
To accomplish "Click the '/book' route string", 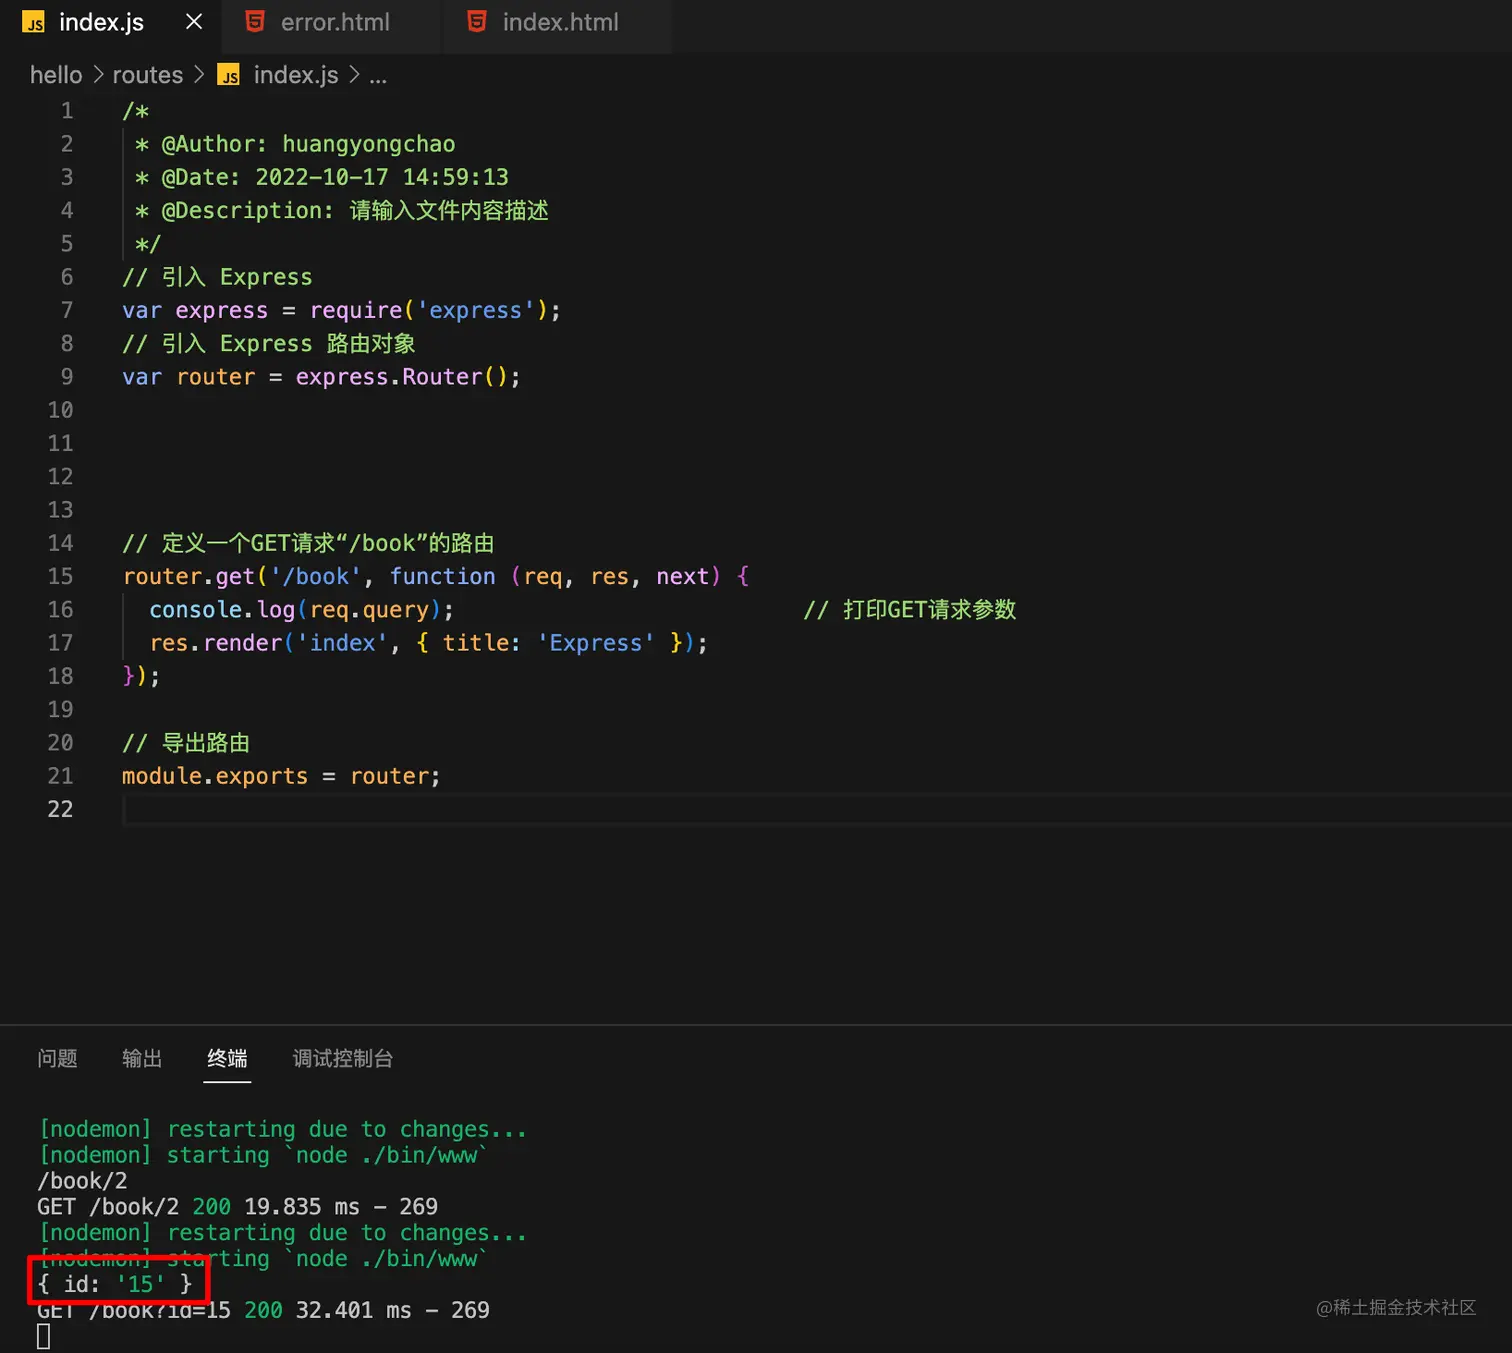I will [315, 576].
